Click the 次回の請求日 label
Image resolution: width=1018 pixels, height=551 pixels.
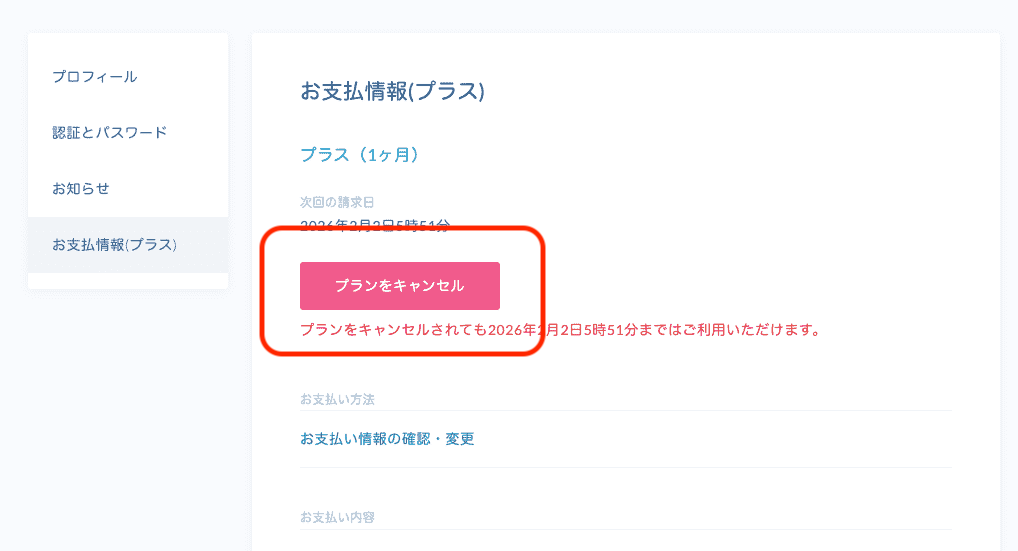[x=337, y=202]
